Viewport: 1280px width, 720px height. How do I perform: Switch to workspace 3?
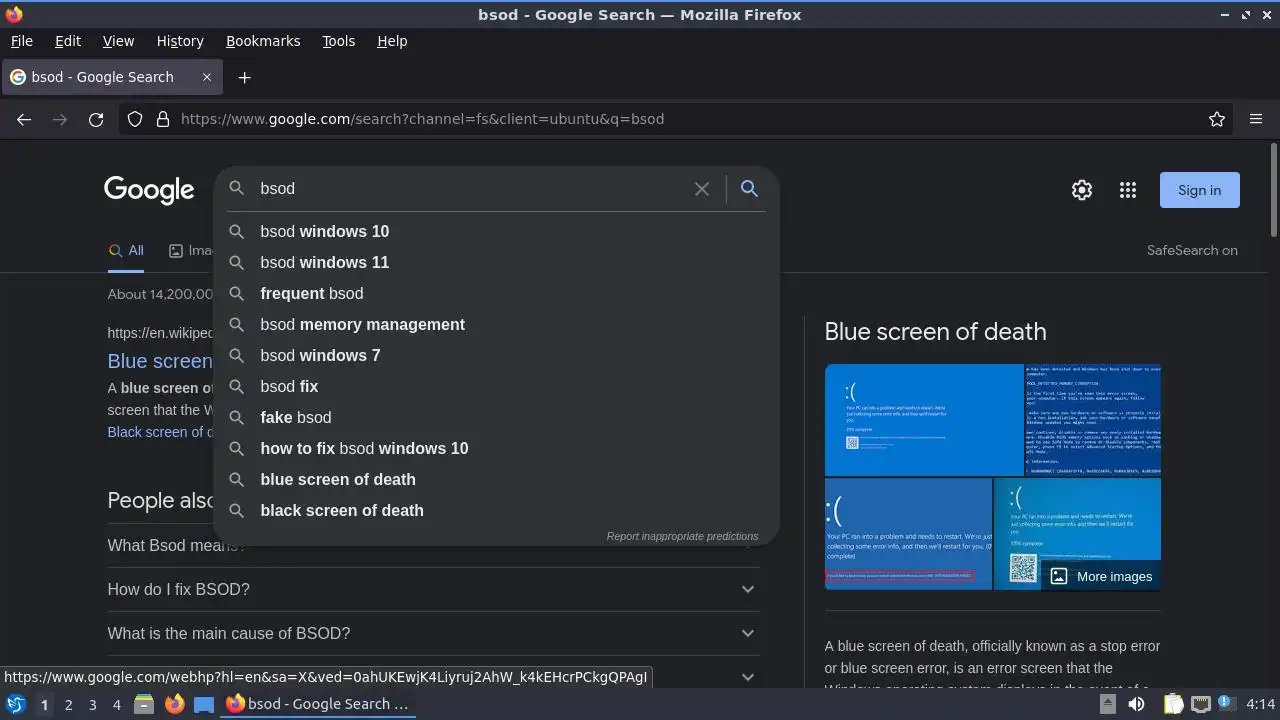[92, 704]
